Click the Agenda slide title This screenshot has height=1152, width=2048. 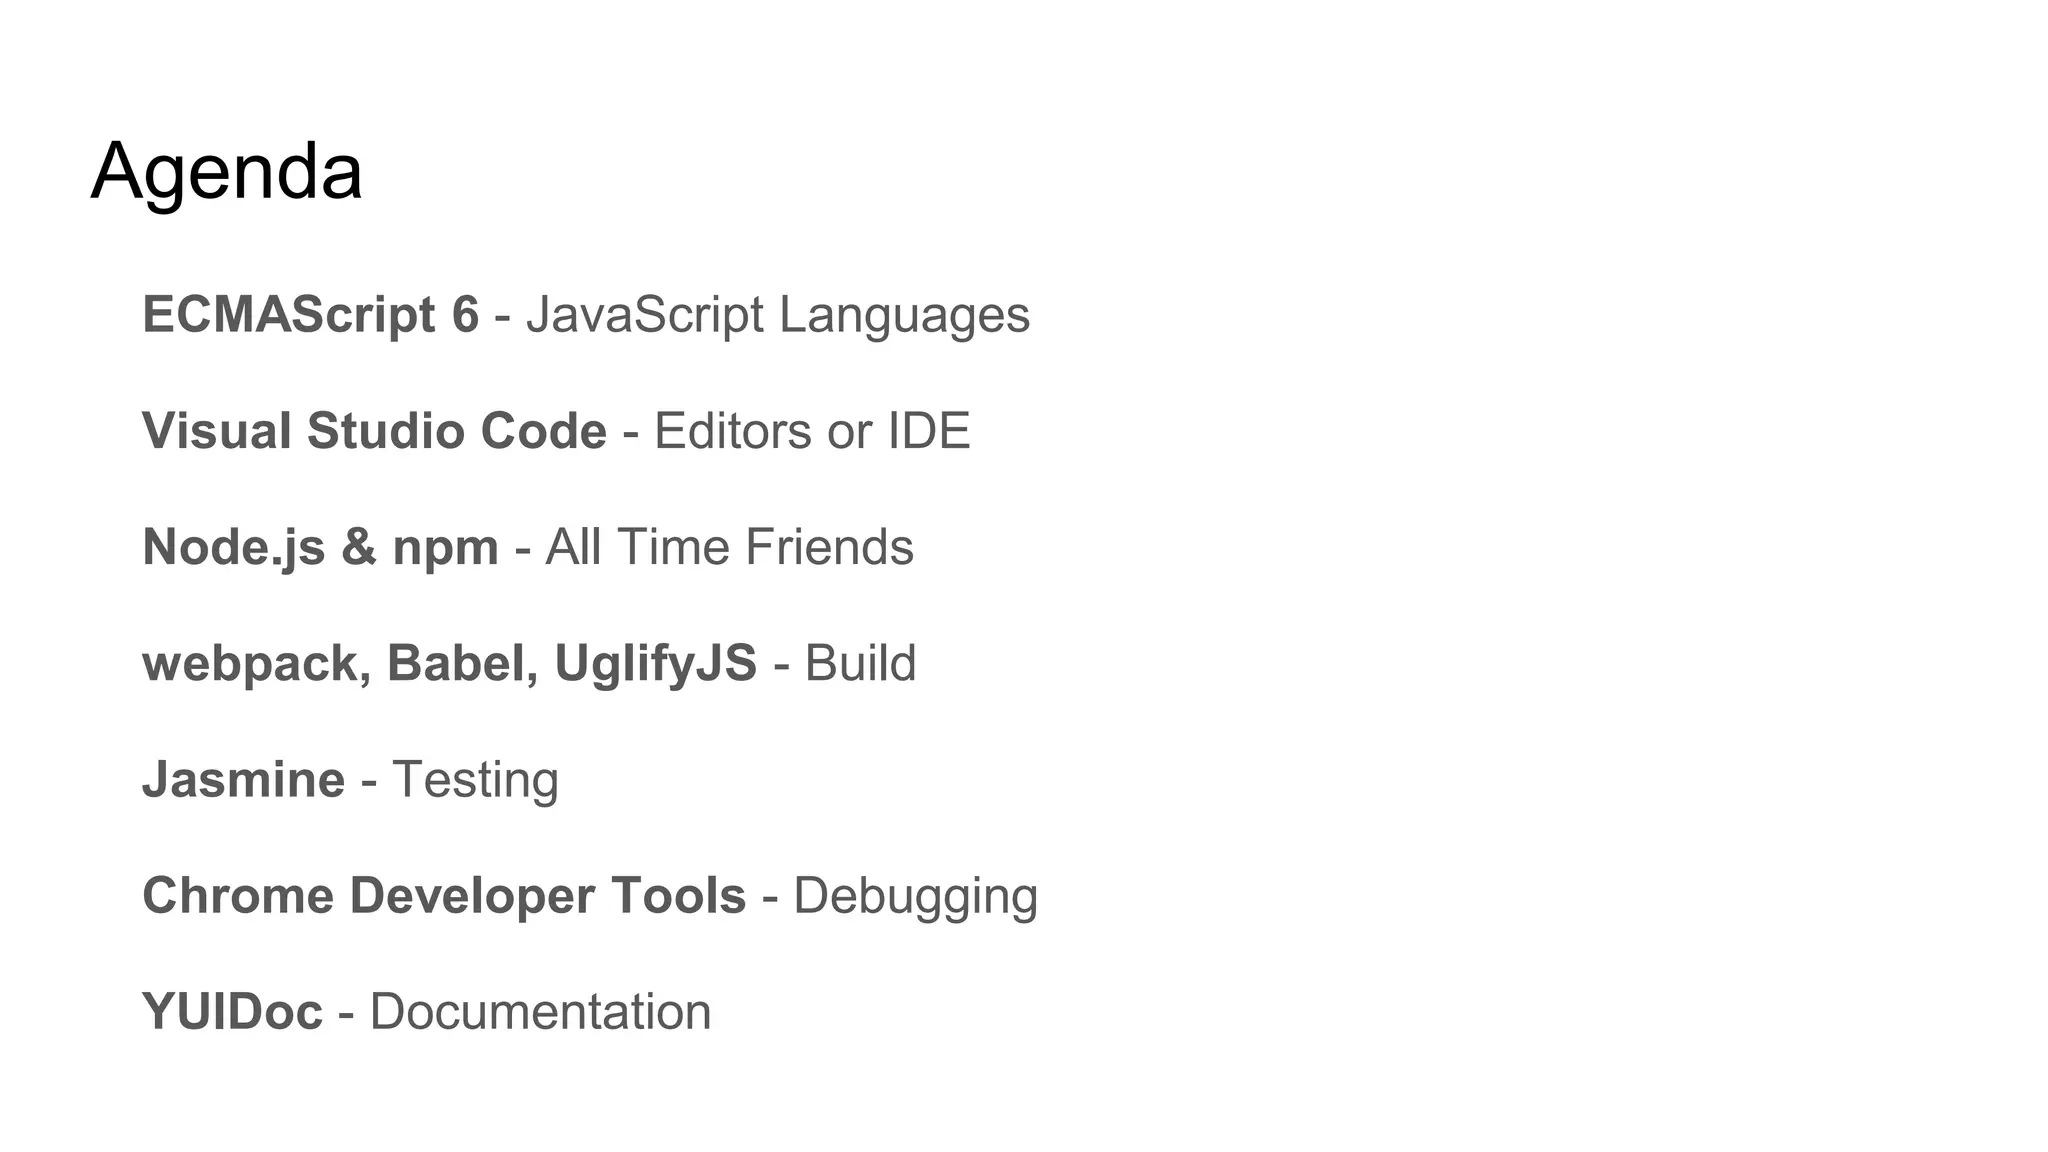(226, 172)
